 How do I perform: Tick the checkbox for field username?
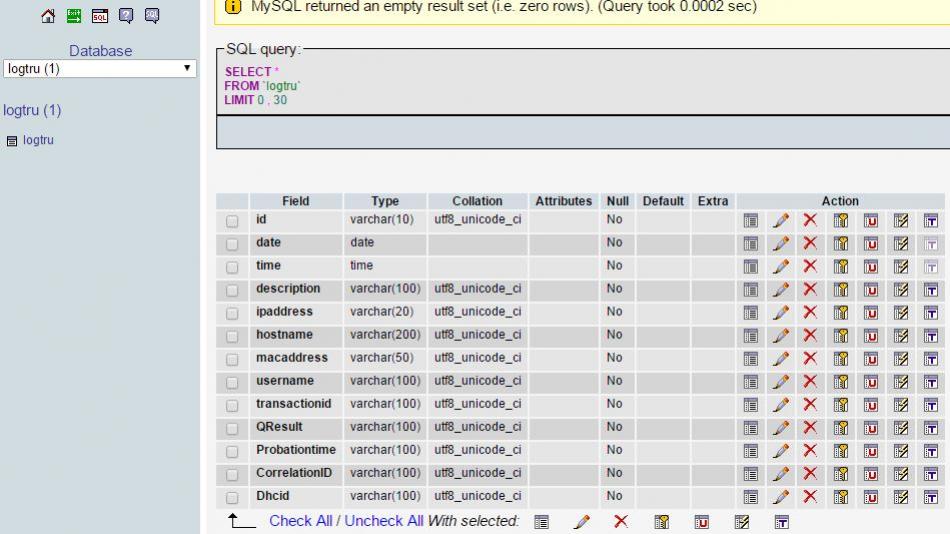[232, 382]
